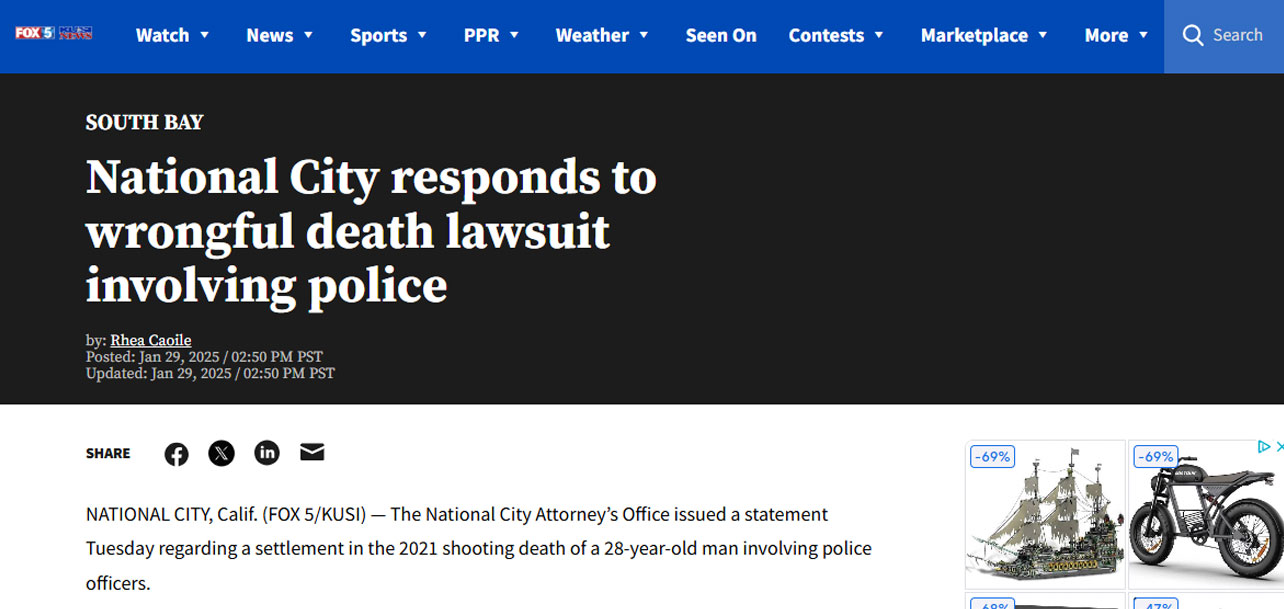This screenshot has height=609, width=1284.
Task: Share the article via email icon
Action: 312,453
